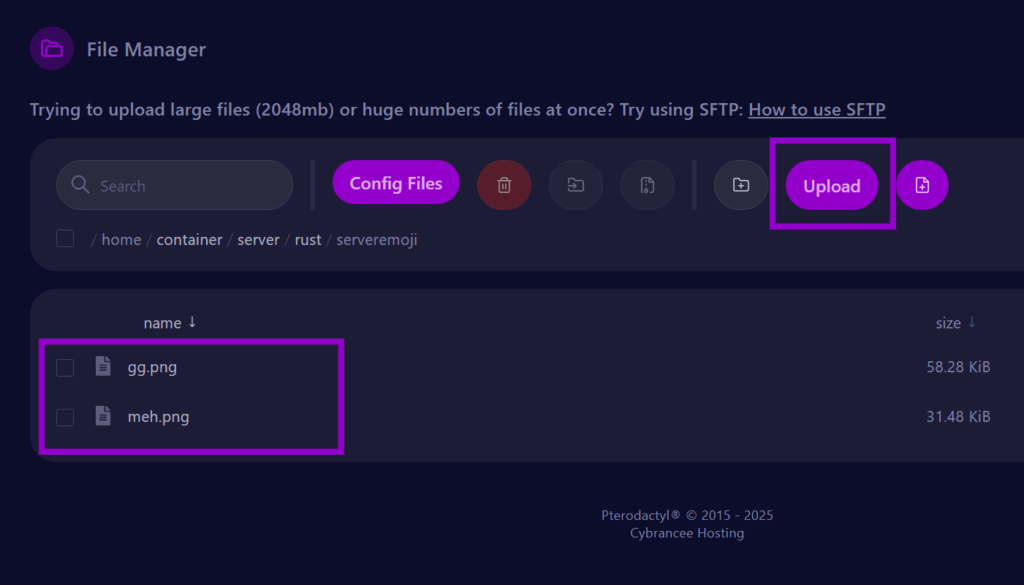1024x585 pixels.
Task: Tick the checkbox next to meh.png
Action: pyautogui.click(x=65, y=418)
